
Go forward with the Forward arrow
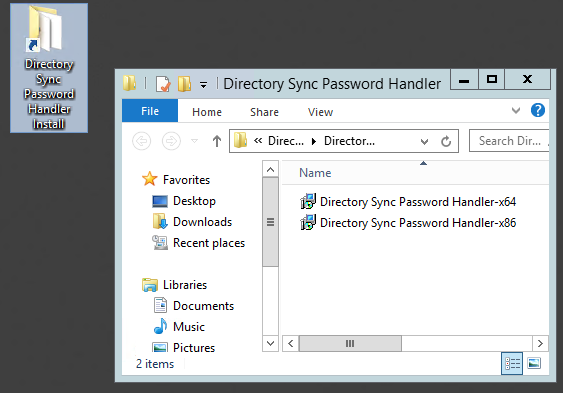coord(171,141)
